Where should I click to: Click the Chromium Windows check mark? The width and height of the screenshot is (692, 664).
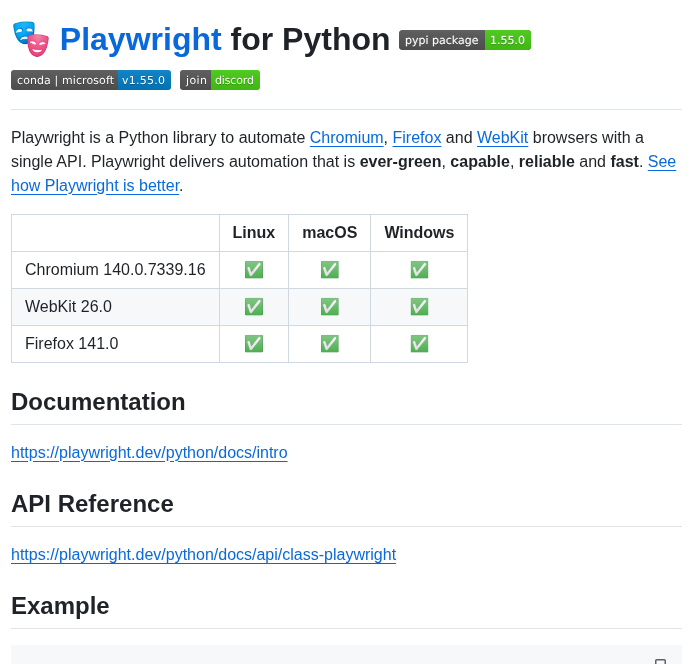tap(419, 270)
